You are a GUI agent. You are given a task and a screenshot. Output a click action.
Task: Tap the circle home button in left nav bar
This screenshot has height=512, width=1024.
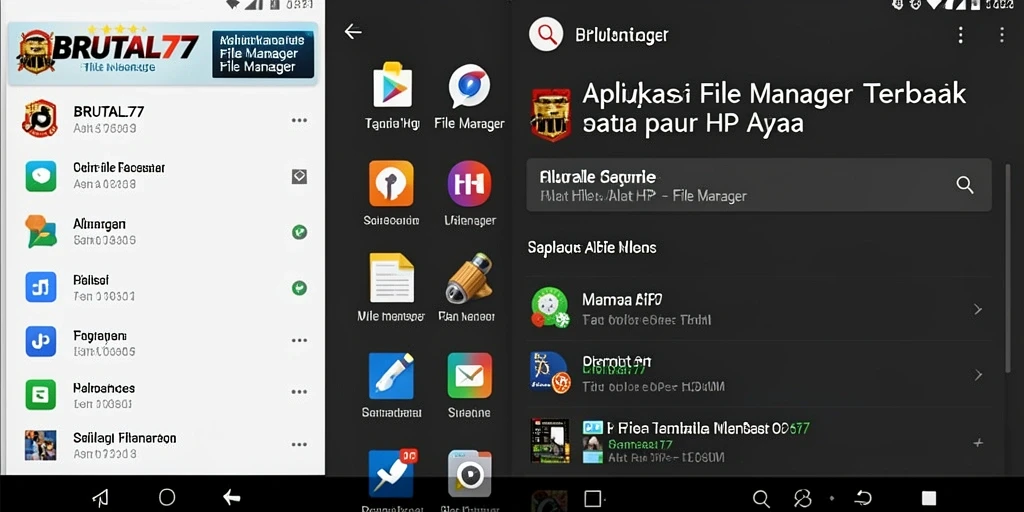pyautogui.click(x=167, y=498)
